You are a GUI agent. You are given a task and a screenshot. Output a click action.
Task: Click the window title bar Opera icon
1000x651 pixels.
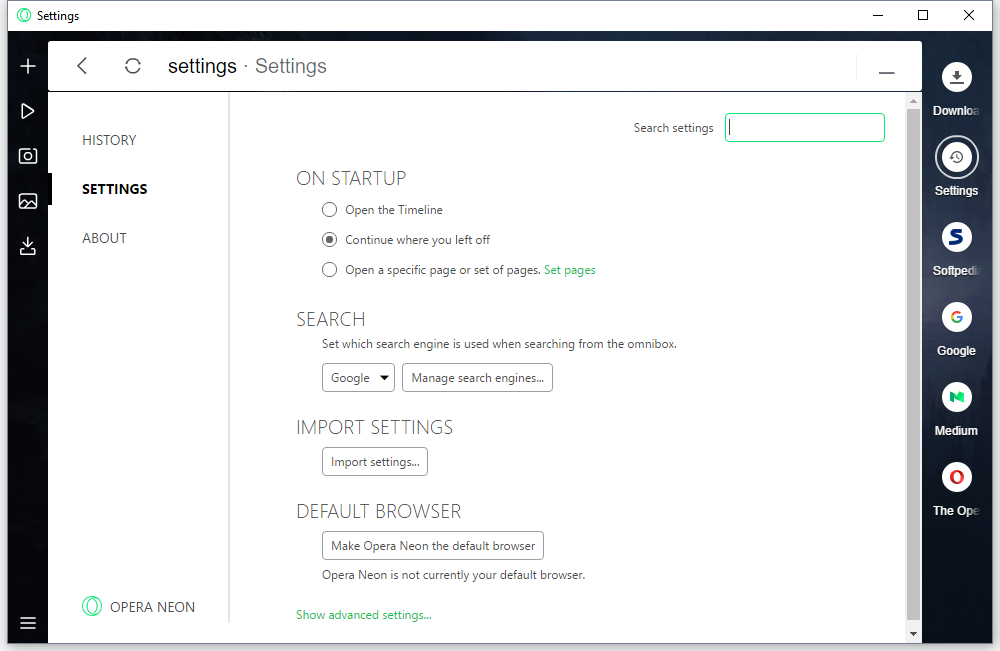click(24, 15)
